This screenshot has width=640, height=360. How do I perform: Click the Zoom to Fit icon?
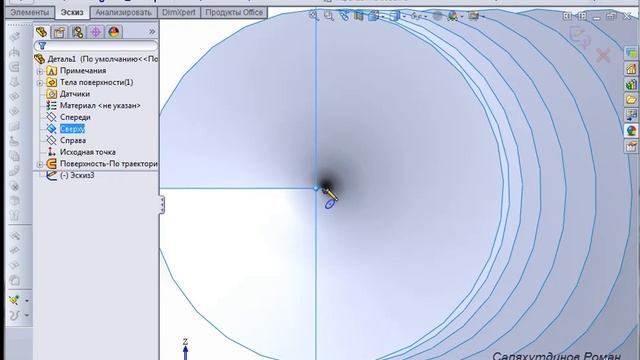point(313,16)
